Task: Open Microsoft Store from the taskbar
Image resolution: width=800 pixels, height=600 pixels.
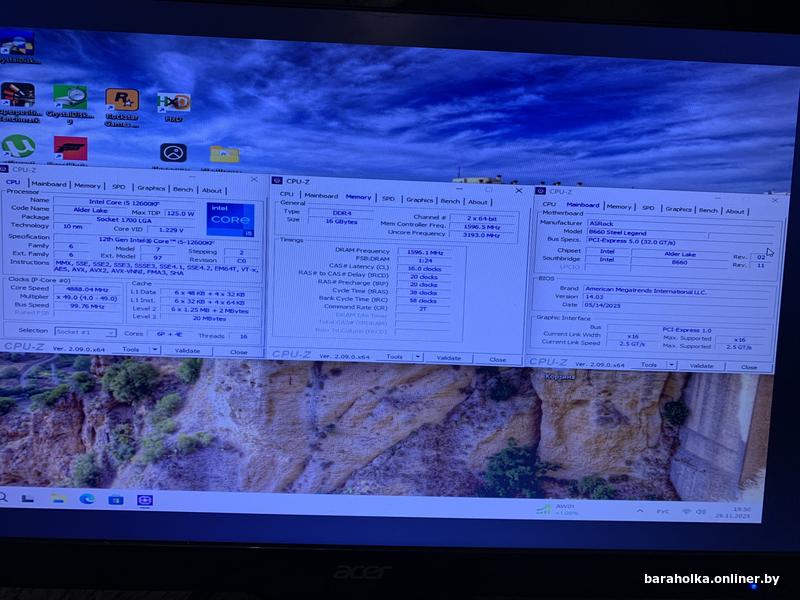Action: click(116, 500)
